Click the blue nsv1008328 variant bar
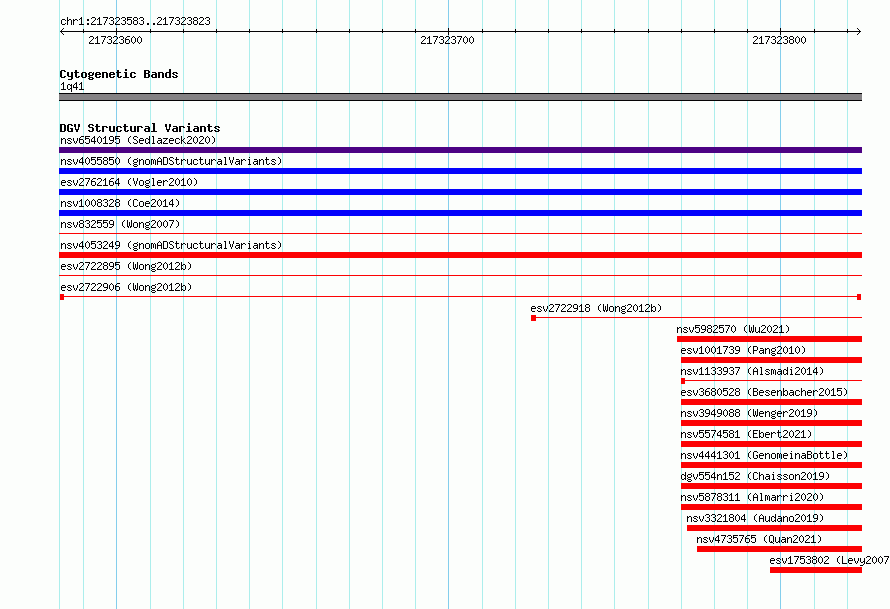The width and height of the screenshot is (890, 609). pyautogui.click(x=460, y=213)
